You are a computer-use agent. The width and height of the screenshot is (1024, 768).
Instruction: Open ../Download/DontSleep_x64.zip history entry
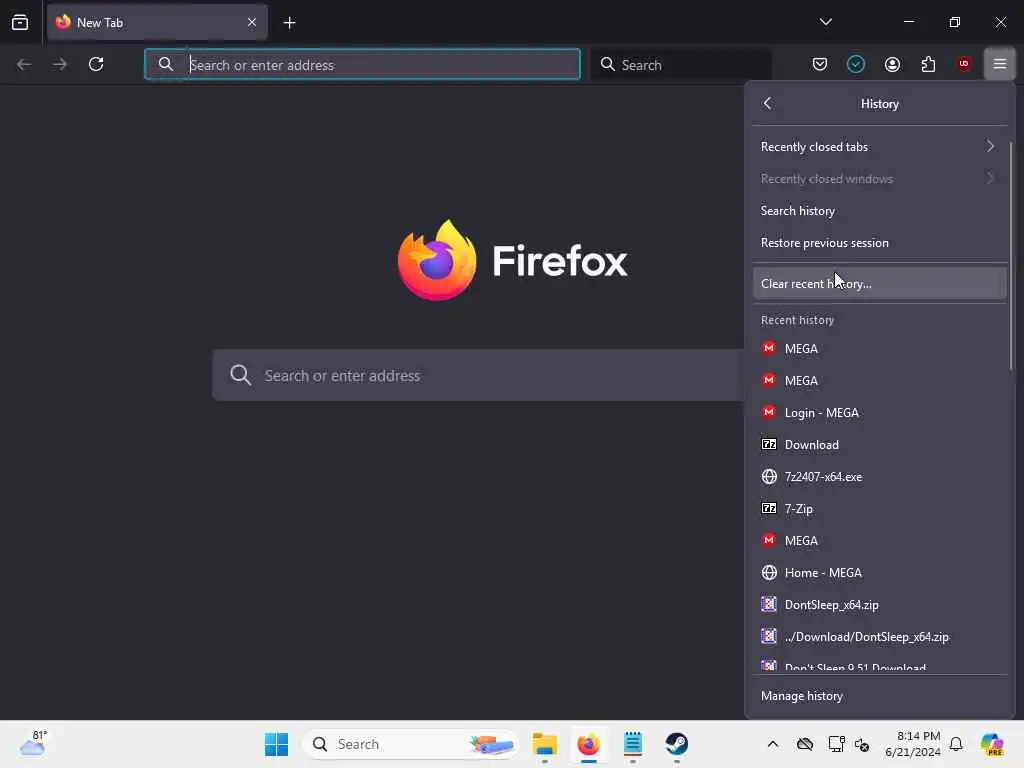[x=879, y=636]
